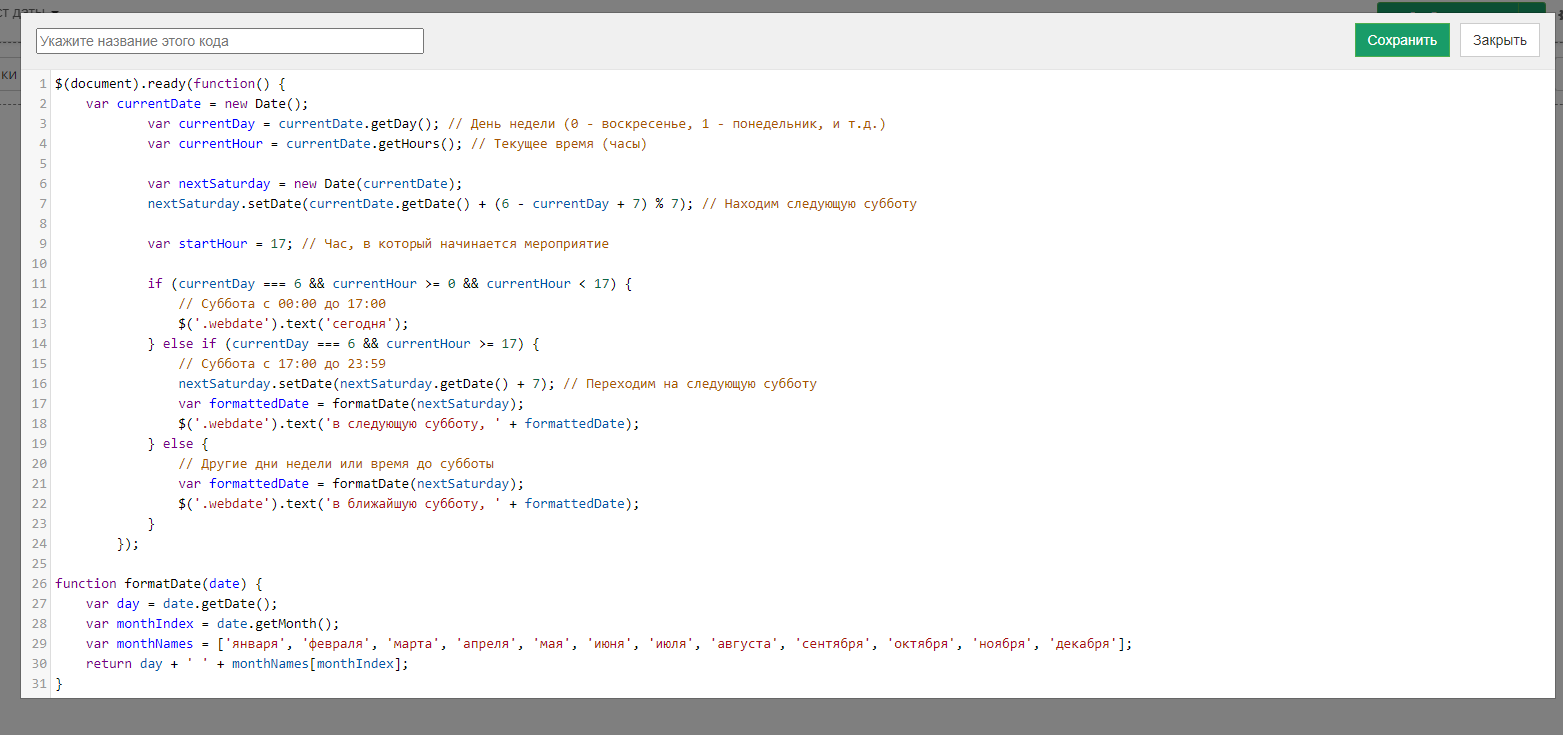Click the 'var formattedDate' code on line 21

point(351,484)
